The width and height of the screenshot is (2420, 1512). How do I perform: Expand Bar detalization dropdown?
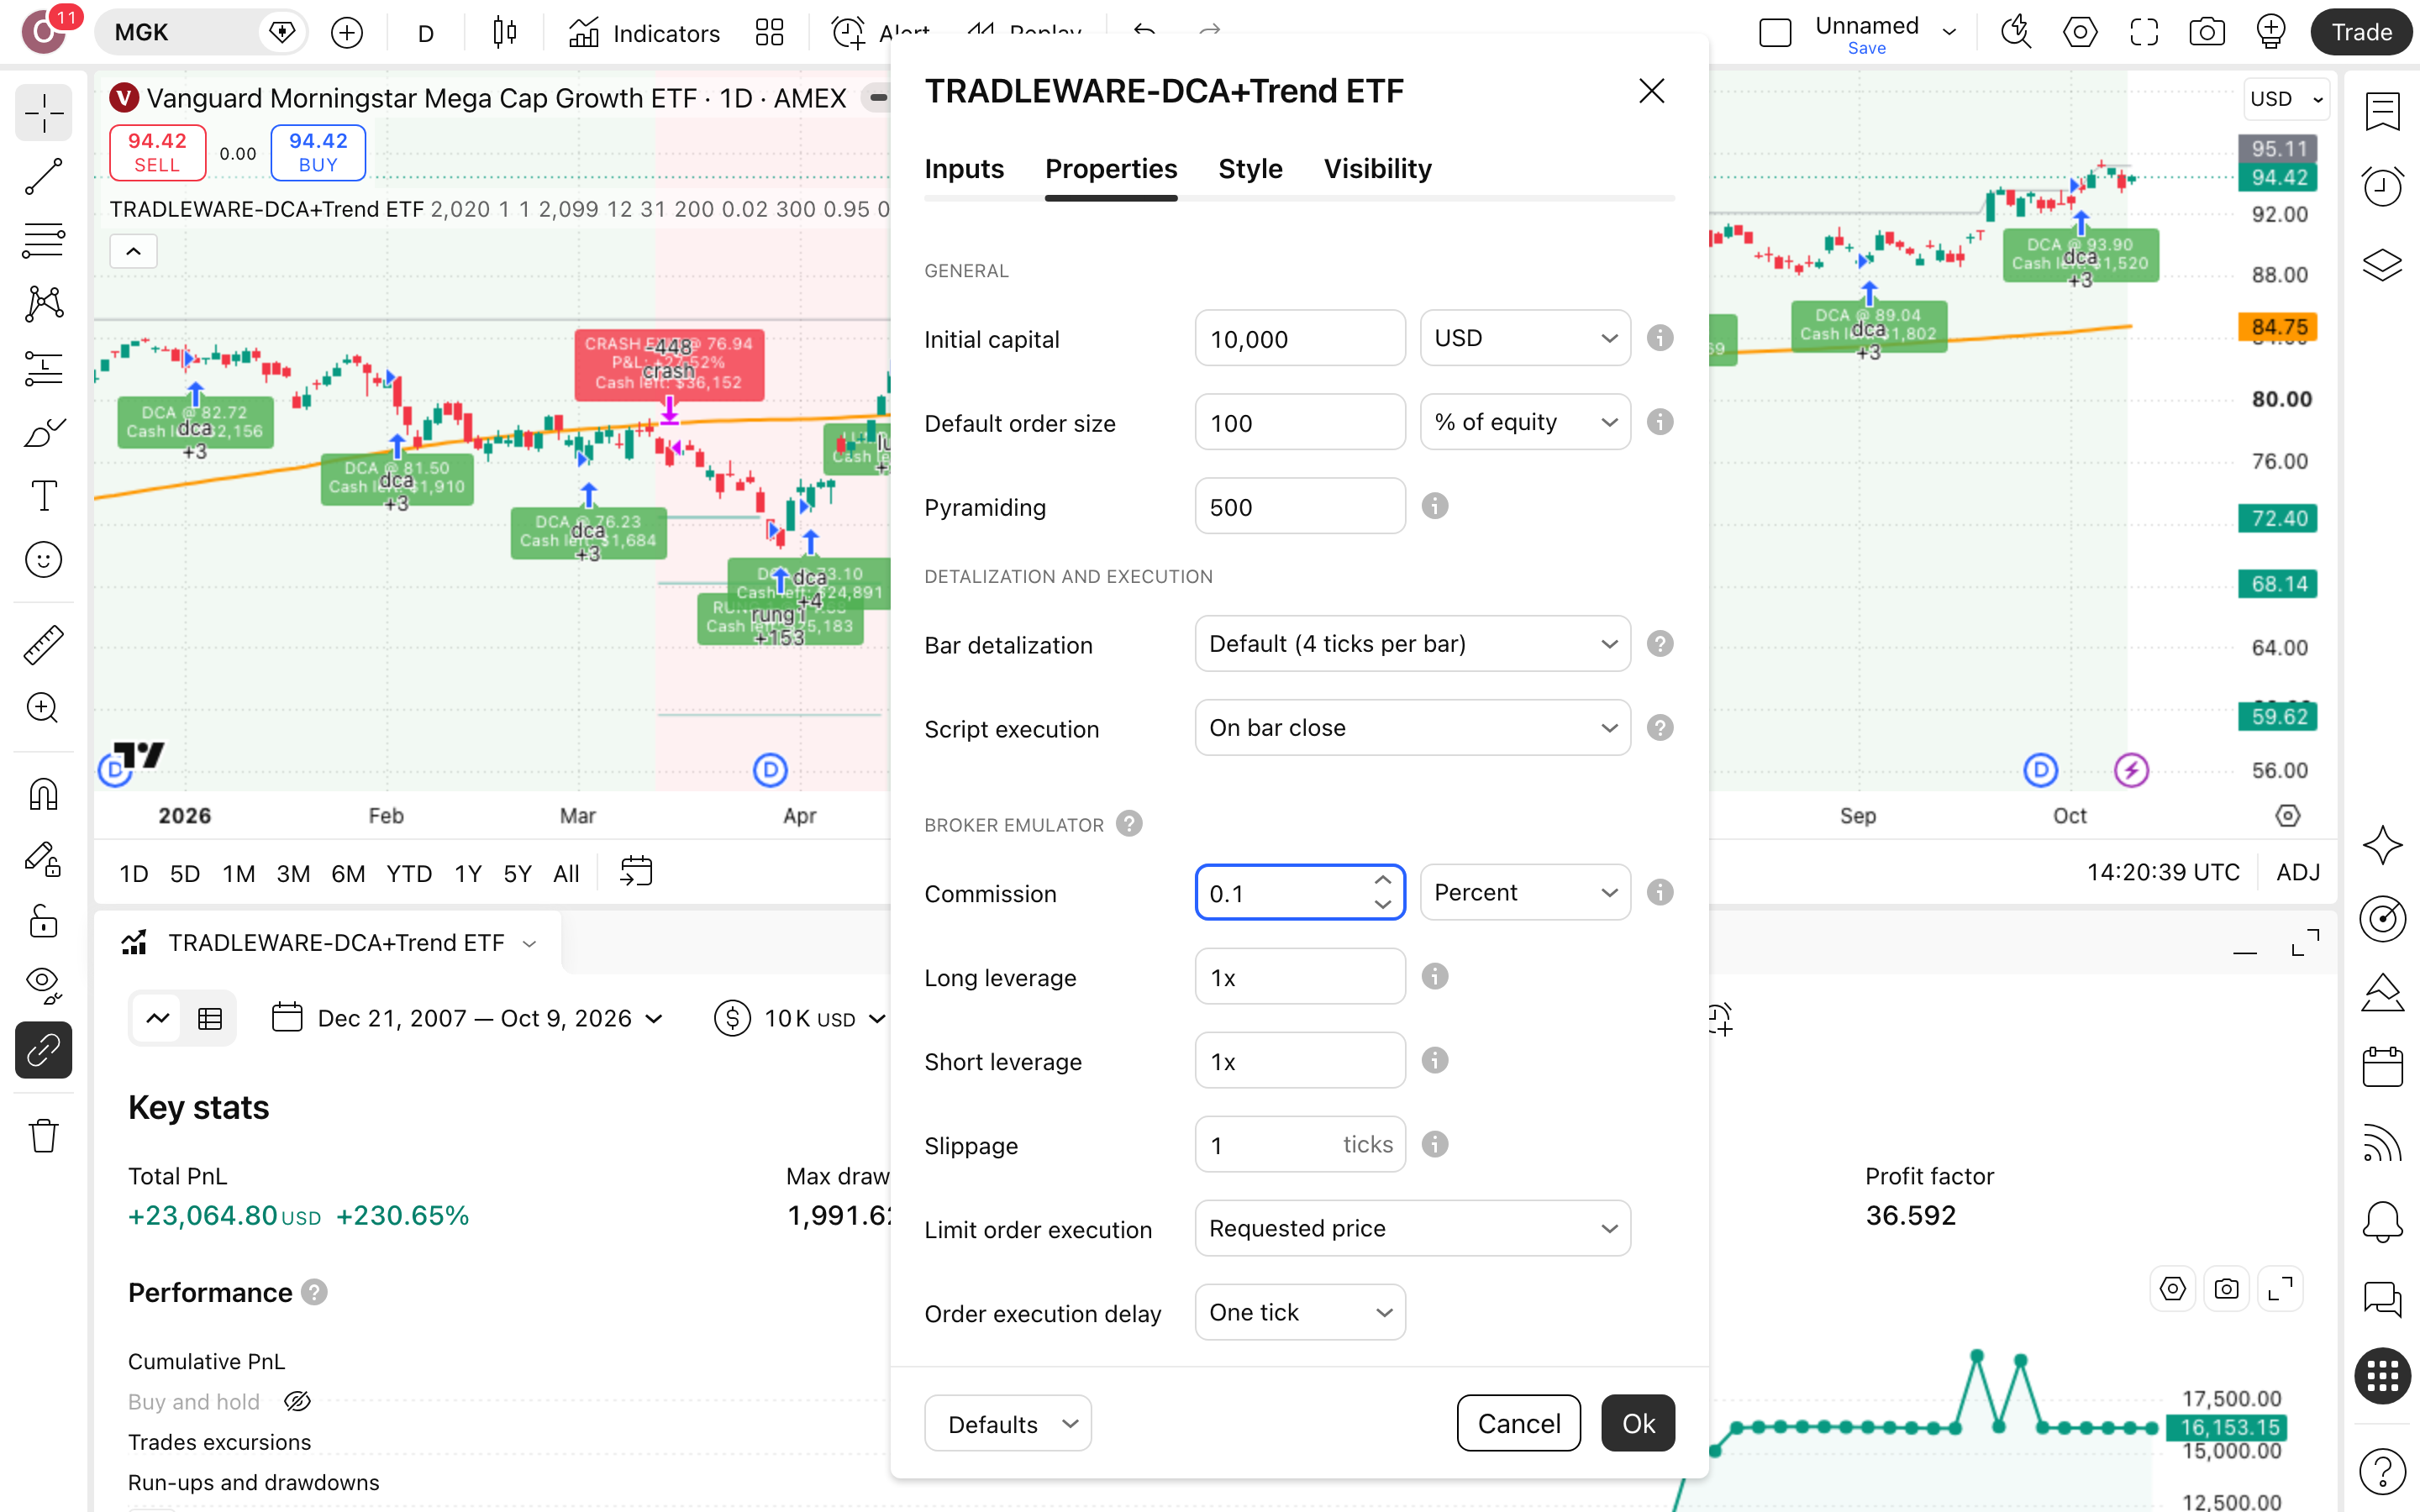(1412, 644)
